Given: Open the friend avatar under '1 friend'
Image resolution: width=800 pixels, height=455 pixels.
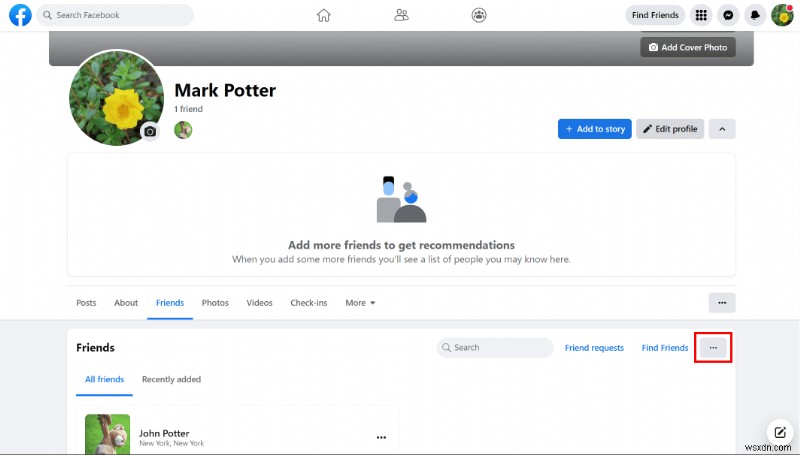Looking at the screenshot, I should tap(183, 130).
